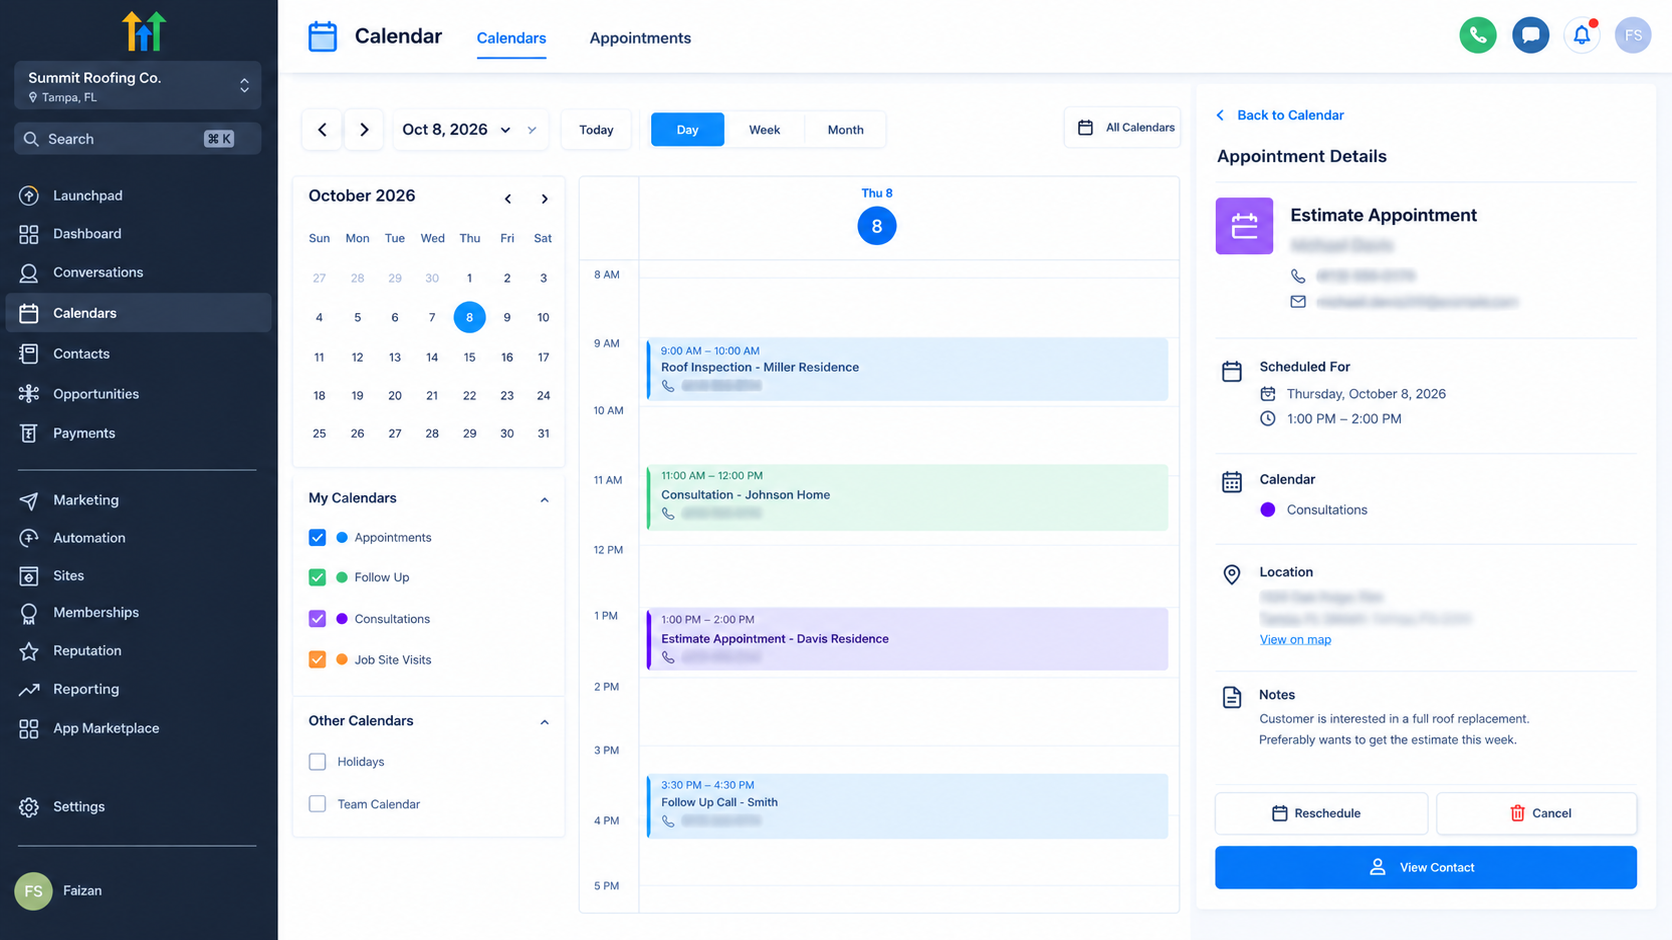This screenshot has height=940, width=1672.
Task: Open Roof Inspection - Miller Residence event
Action: (x=907, y=369)
